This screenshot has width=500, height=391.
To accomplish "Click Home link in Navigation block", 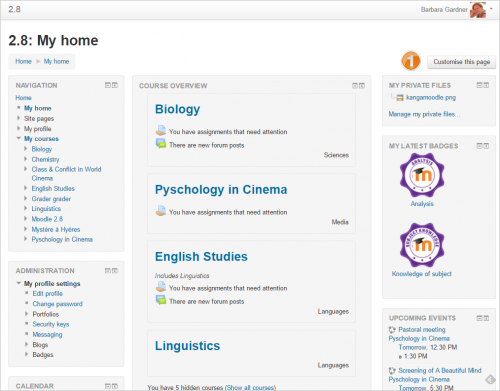I will click(x=23, y=98).
